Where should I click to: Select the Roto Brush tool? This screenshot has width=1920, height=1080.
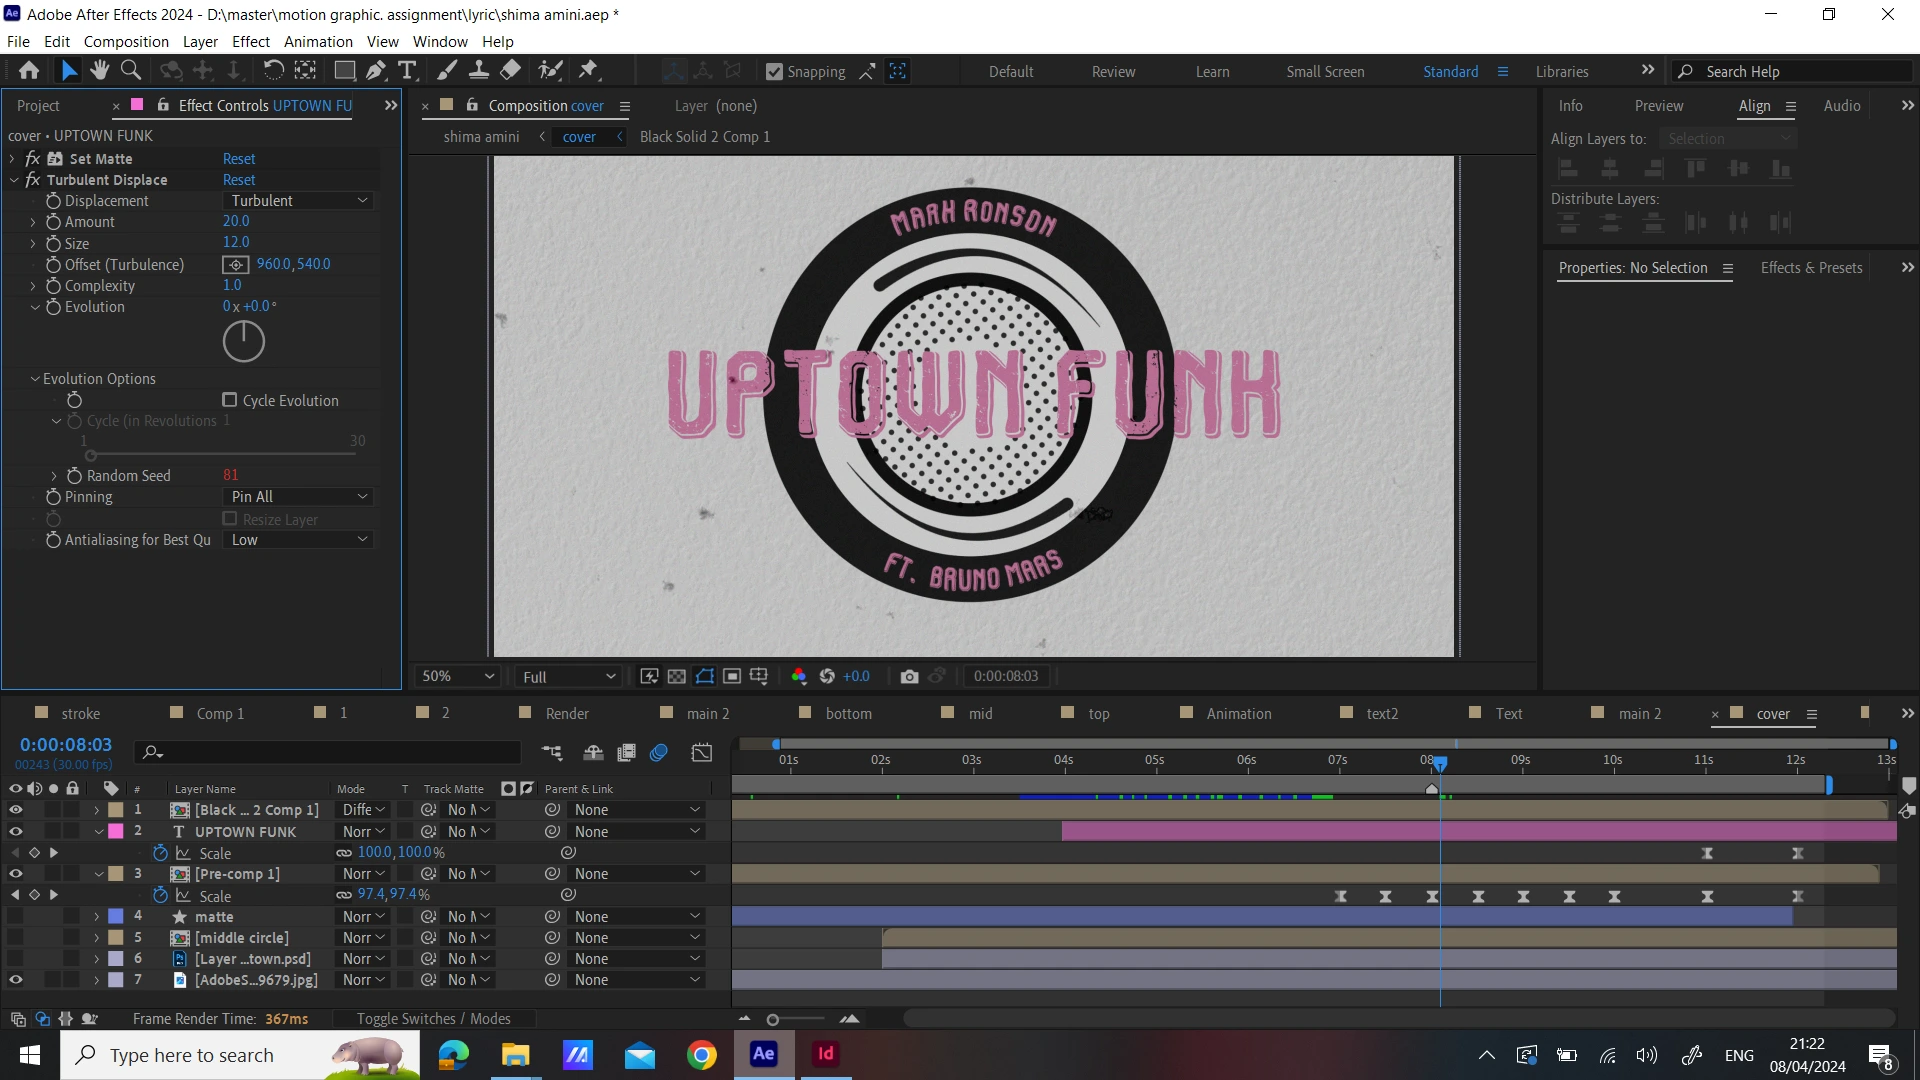(550, 71)
